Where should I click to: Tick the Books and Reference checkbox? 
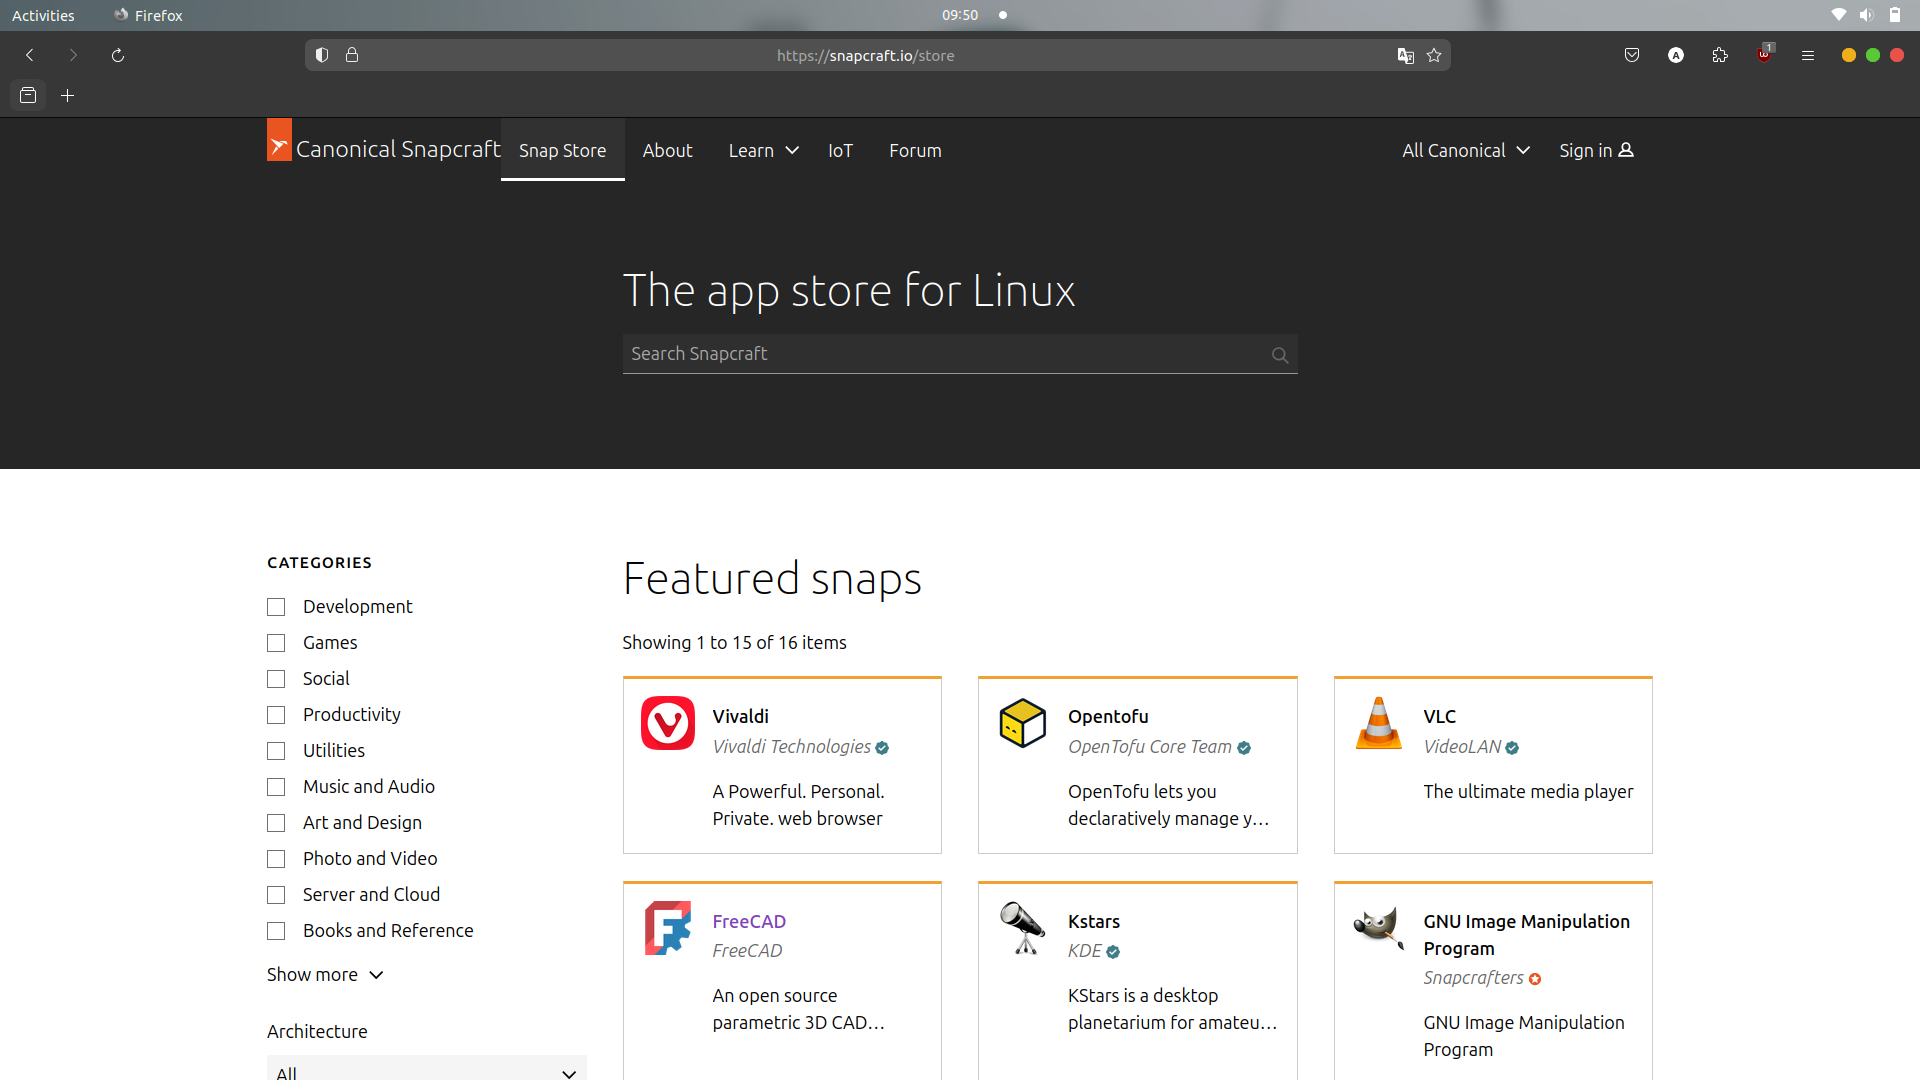(x=276, y=931)
